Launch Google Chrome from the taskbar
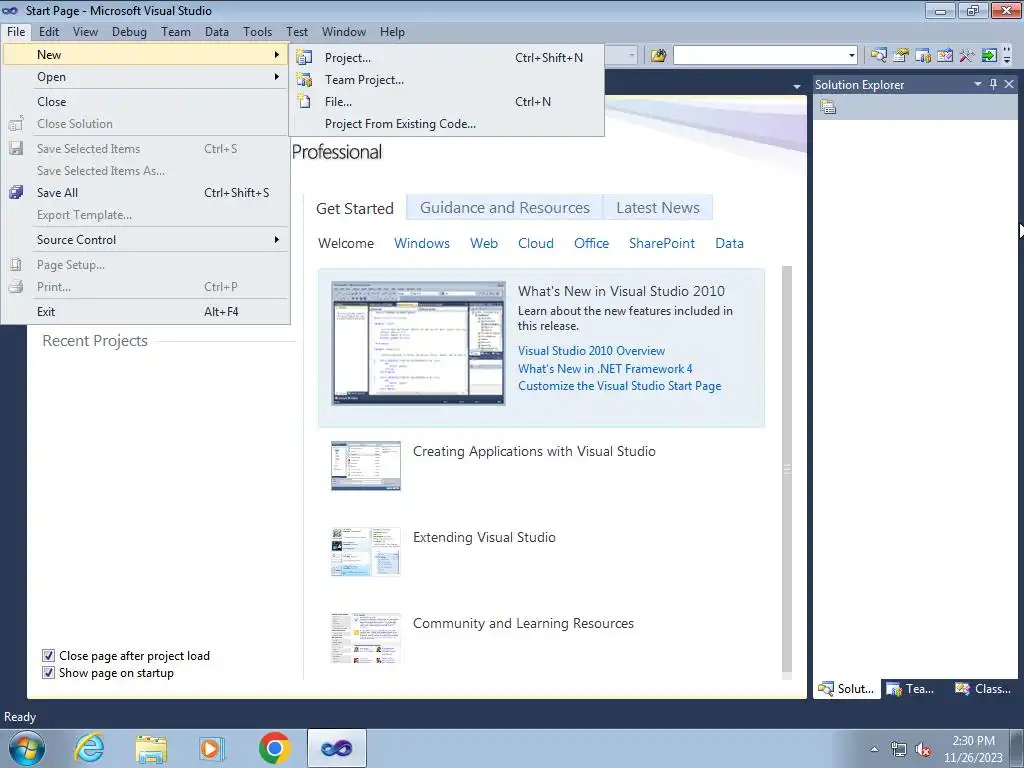1024x768 pixels. pyautogui.click(x=274, y=748)
